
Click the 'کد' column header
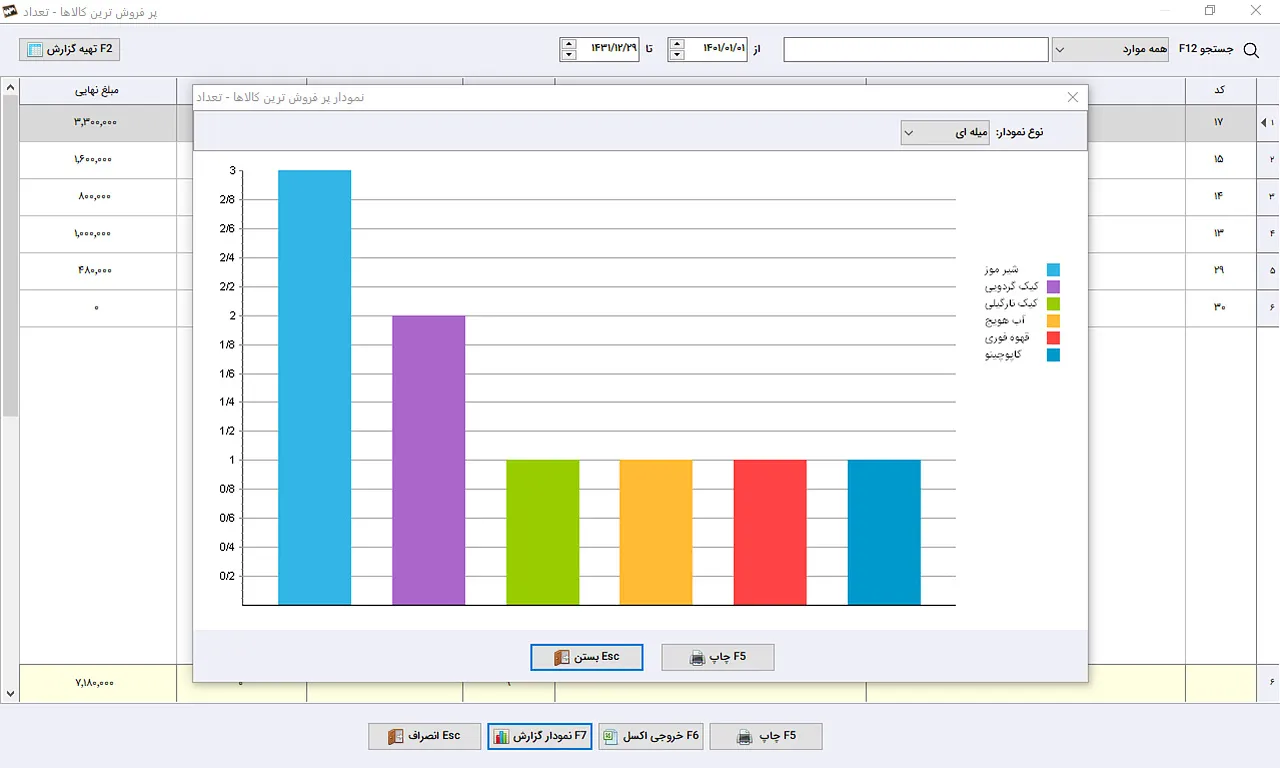[x=1219, y=90]
